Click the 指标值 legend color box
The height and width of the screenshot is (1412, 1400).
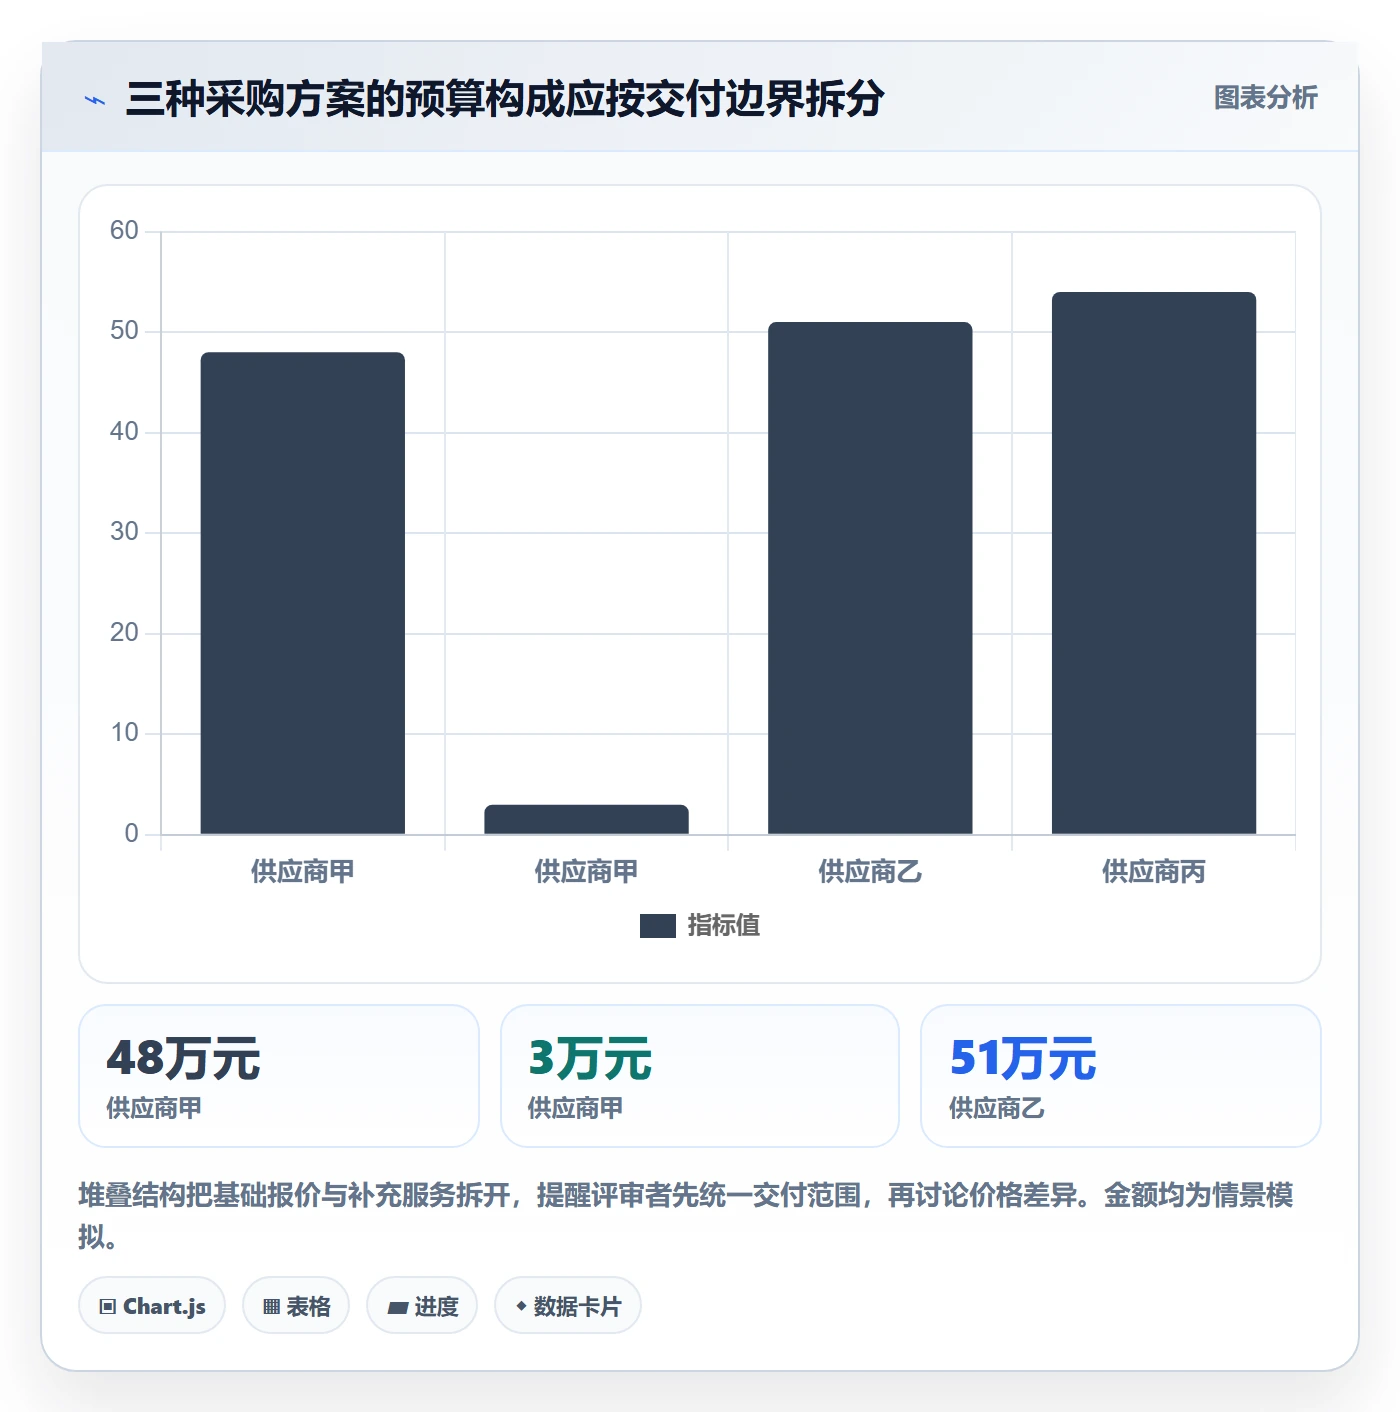[x=658, y=926]
